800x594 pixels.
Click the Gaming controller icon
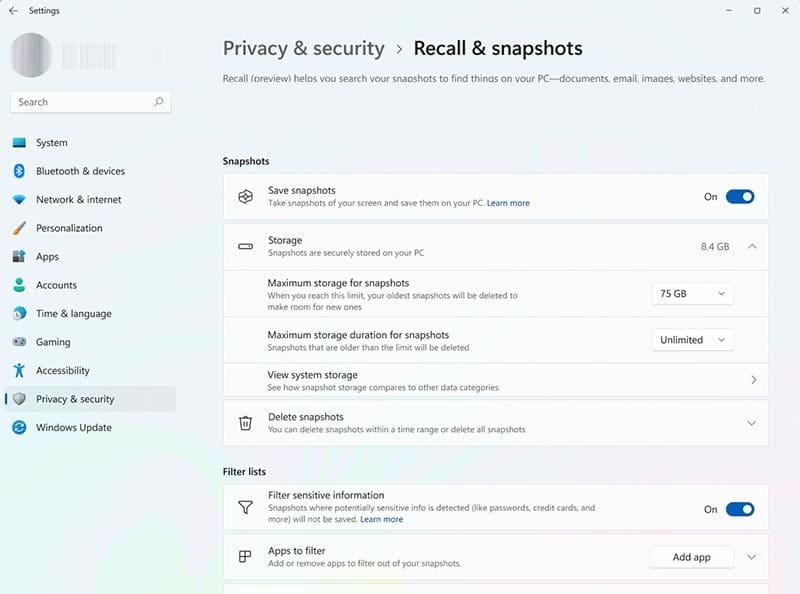pyautogui.click(x=19, y=342)
